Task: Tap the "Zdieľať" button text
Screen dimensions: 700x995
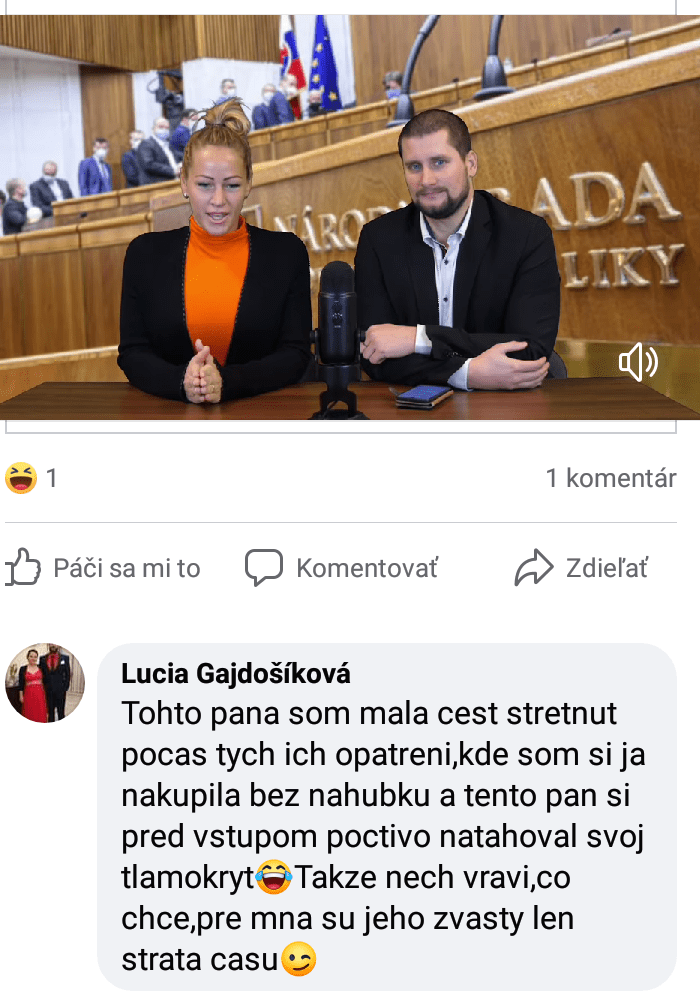Action: coord(607,568)
